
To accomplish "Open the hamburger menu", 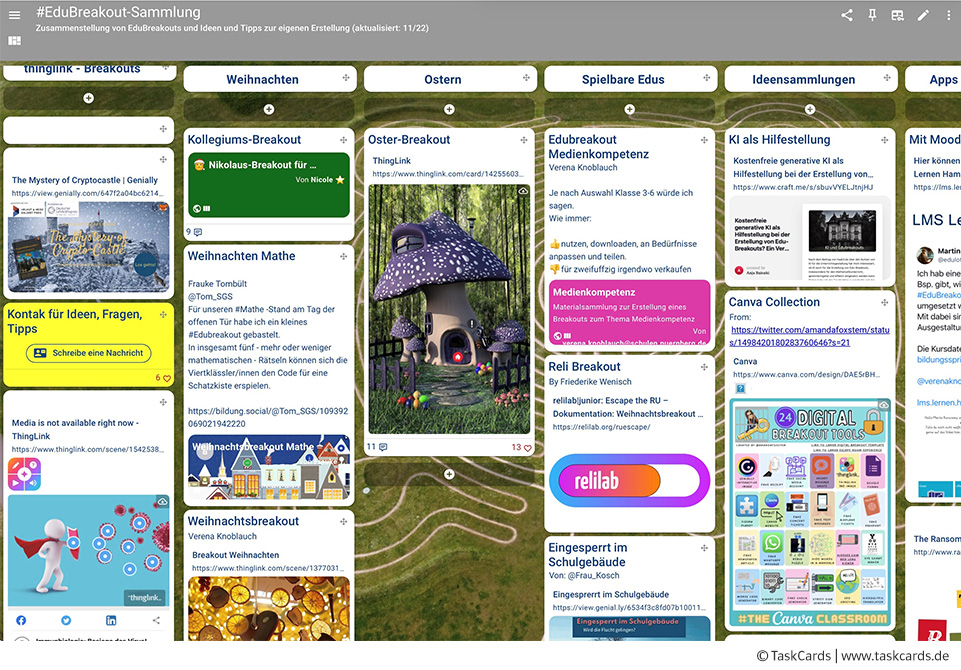I will (x=14, y=15).
